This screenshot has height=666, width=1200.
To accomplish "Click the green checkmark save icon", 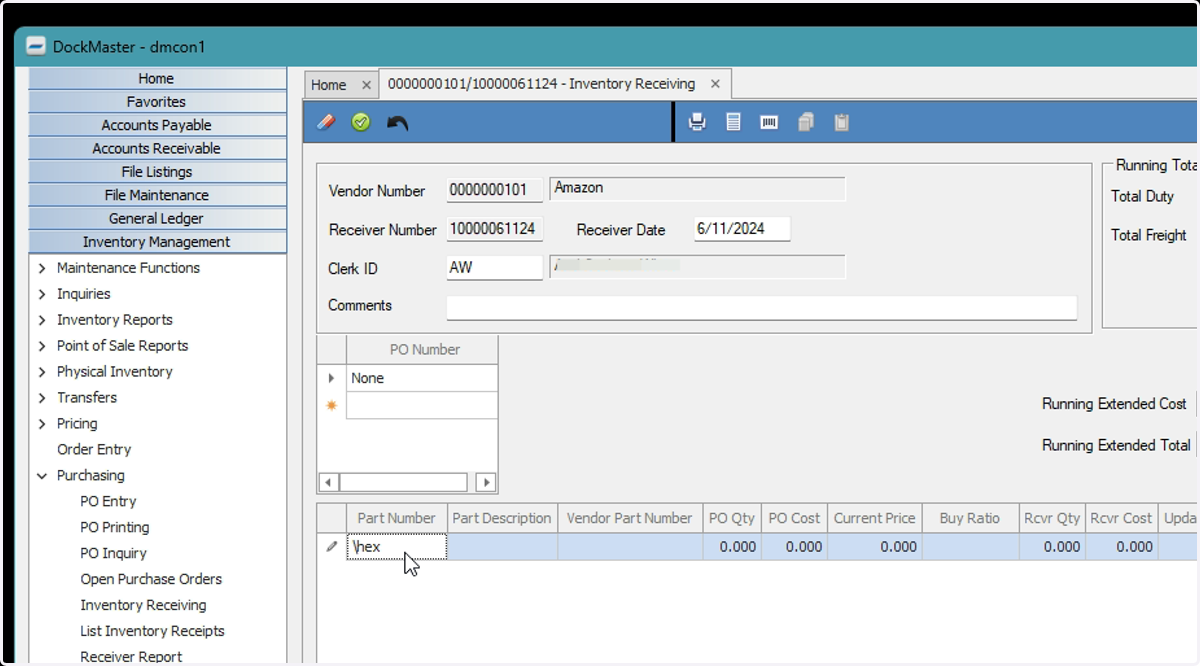I will click(x=361, y=122).
